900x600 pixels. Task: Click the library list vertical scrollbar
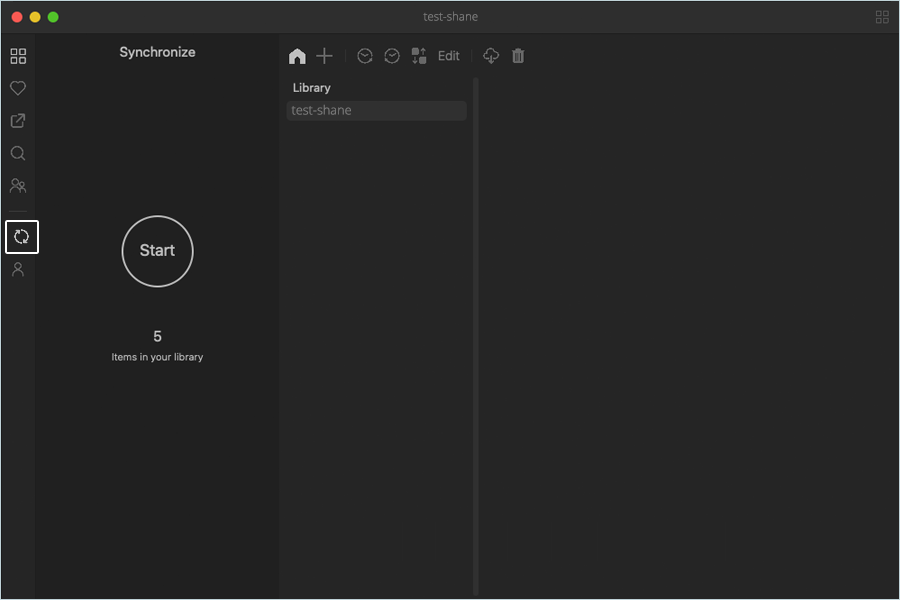(476, 336)
